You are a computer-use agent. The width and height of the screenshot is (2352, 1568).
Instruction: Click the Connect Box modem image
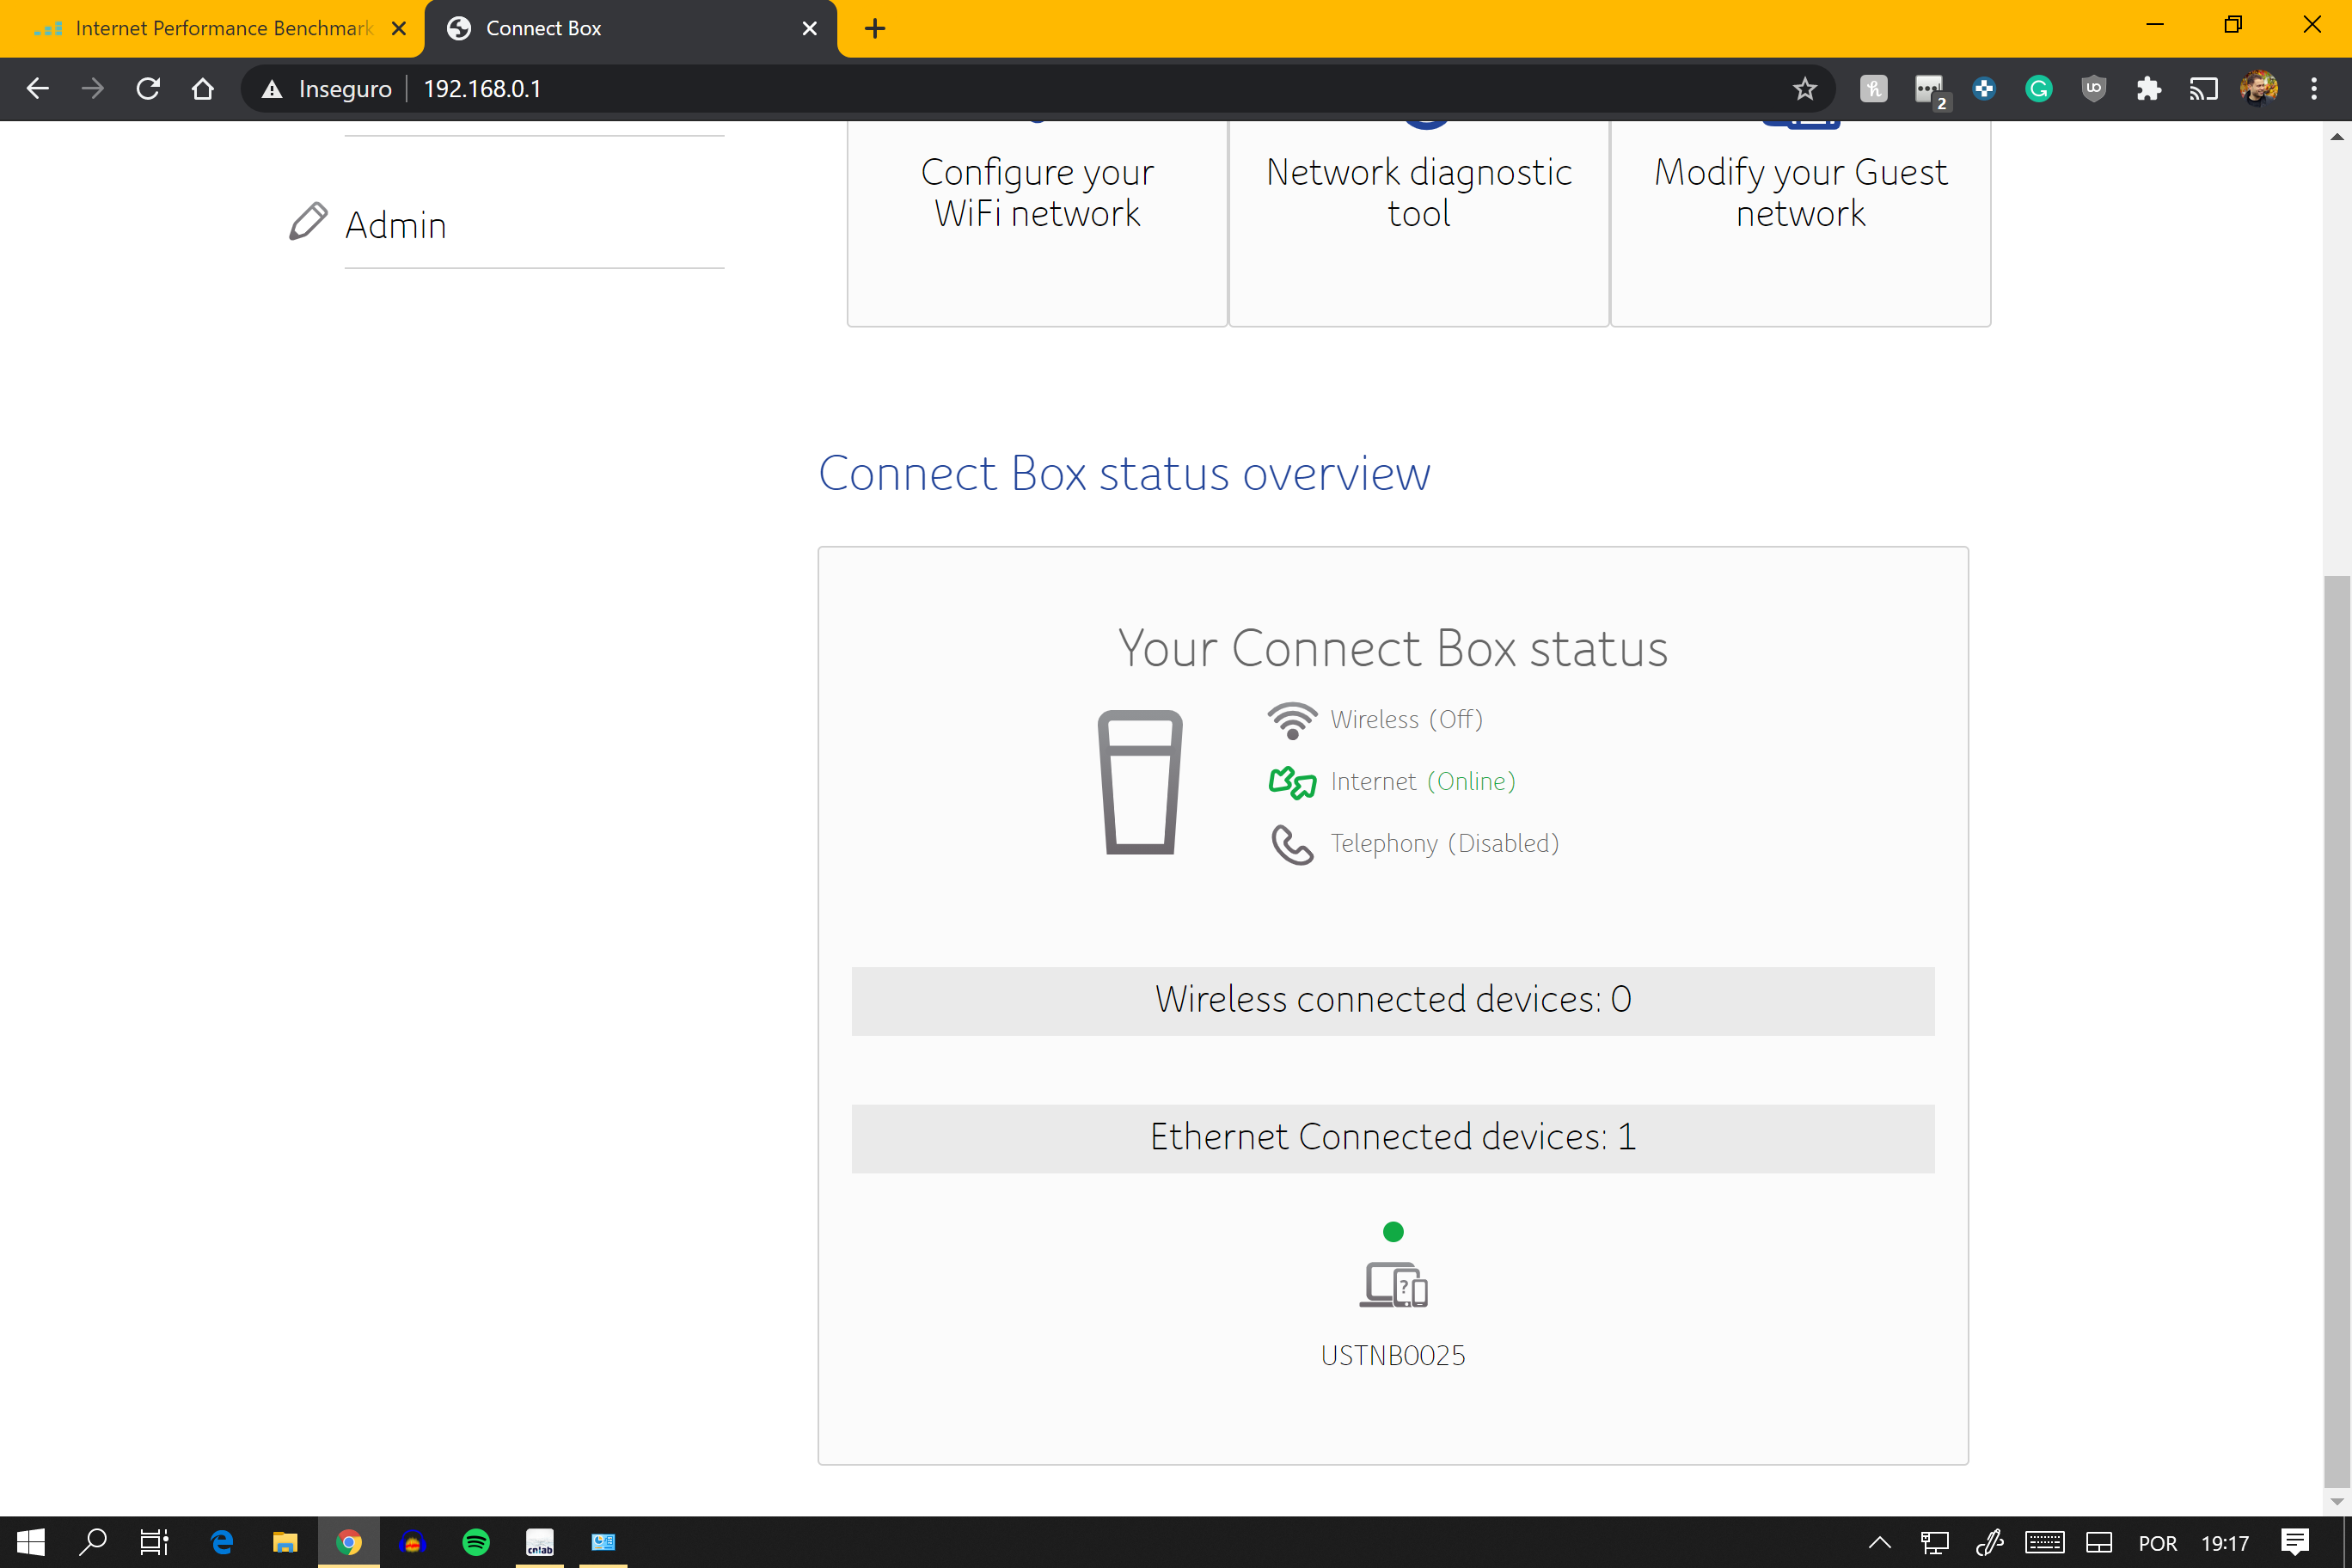1140,782
